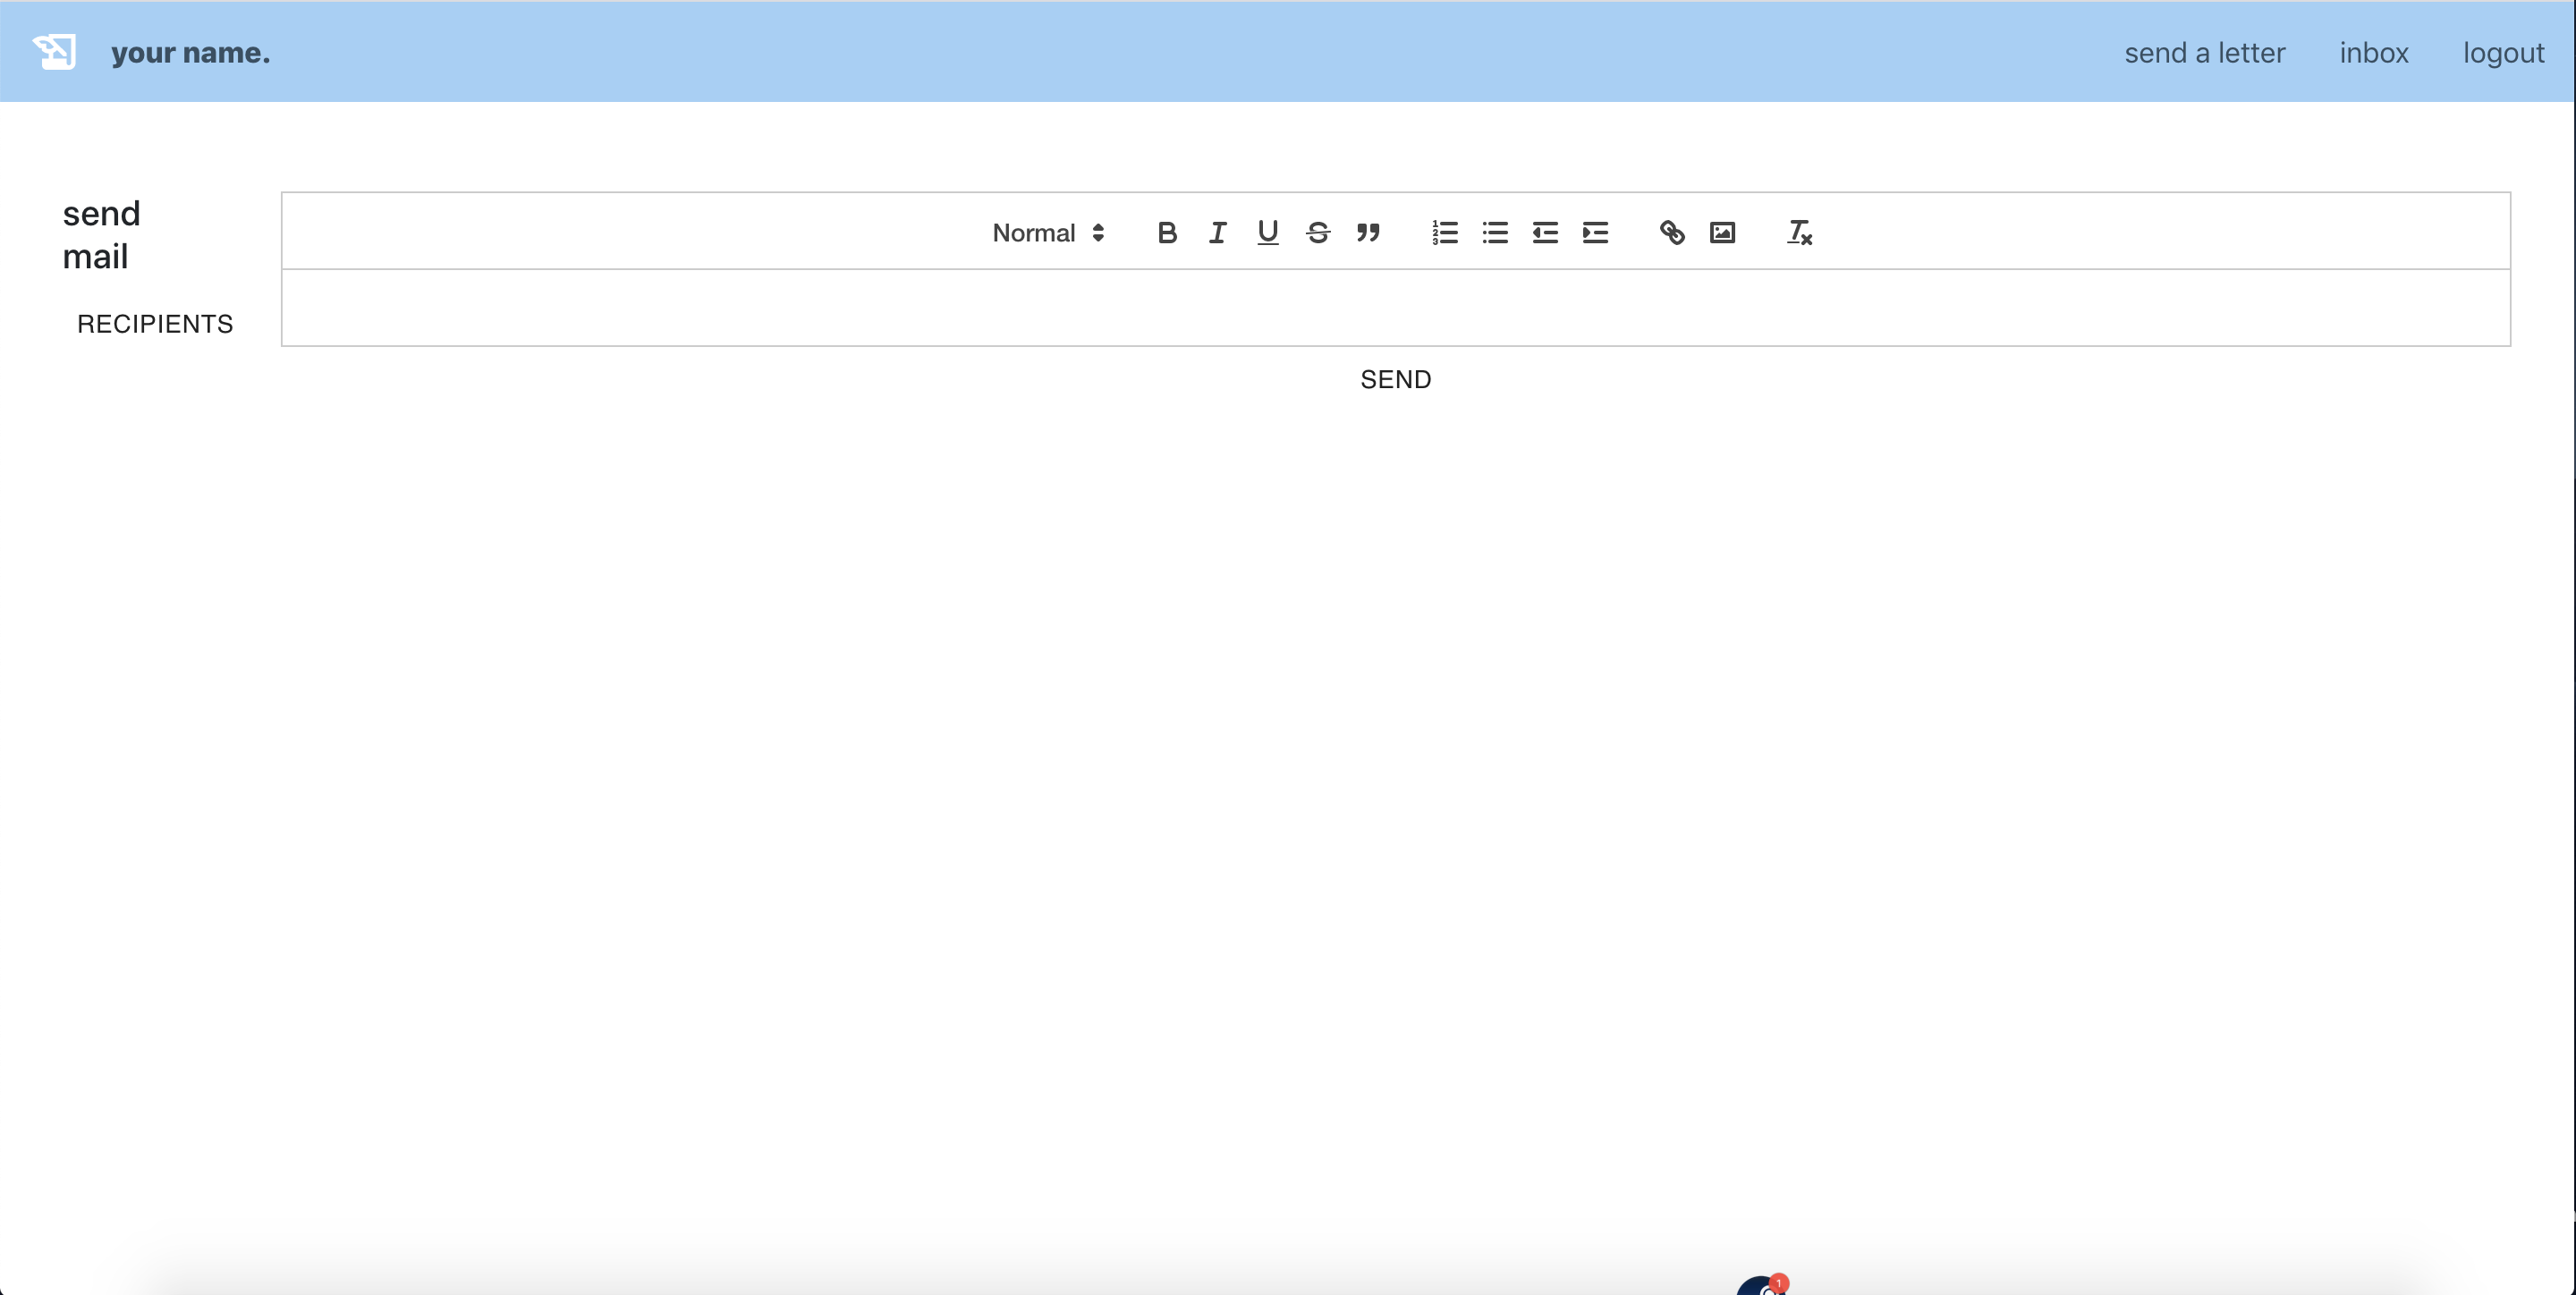Viewport: 2576px width, 1295px height.
Task: Insert a hyperlink via link icon
Action: pos(1671,233)
